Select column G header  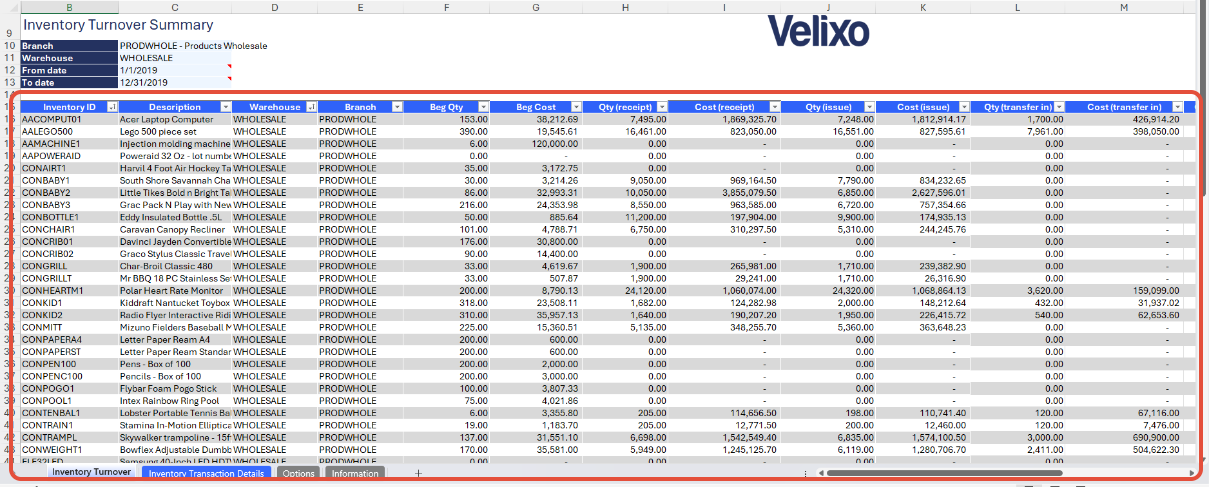pyautogui.click(x=537, y=7)
